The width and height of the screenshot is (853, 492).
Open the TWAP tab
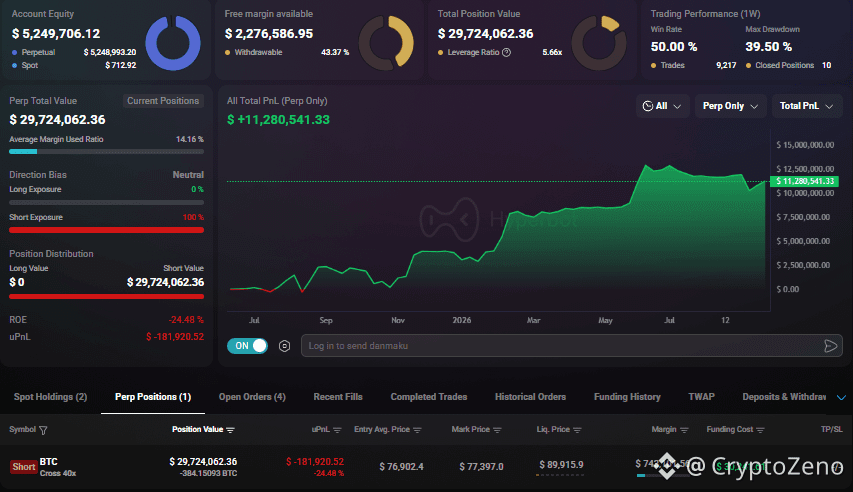tap(701, 397)
